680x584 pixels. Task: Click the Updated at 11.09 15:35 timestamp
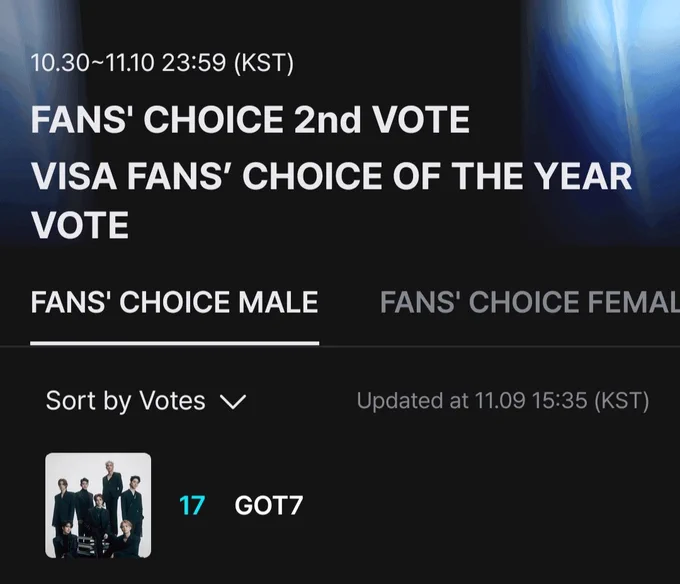coord(502,401)
